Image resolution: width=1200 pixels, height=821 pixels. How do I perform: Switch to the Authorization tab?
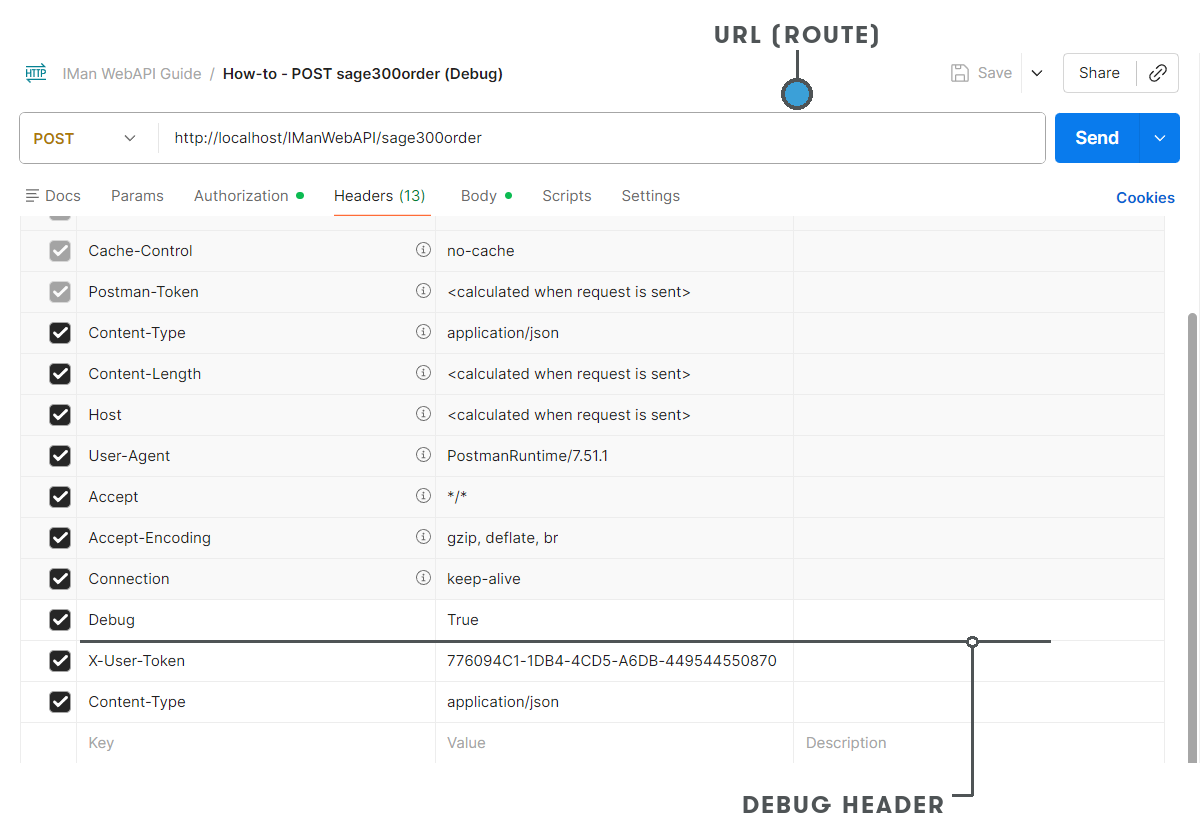tap(248, 196)
